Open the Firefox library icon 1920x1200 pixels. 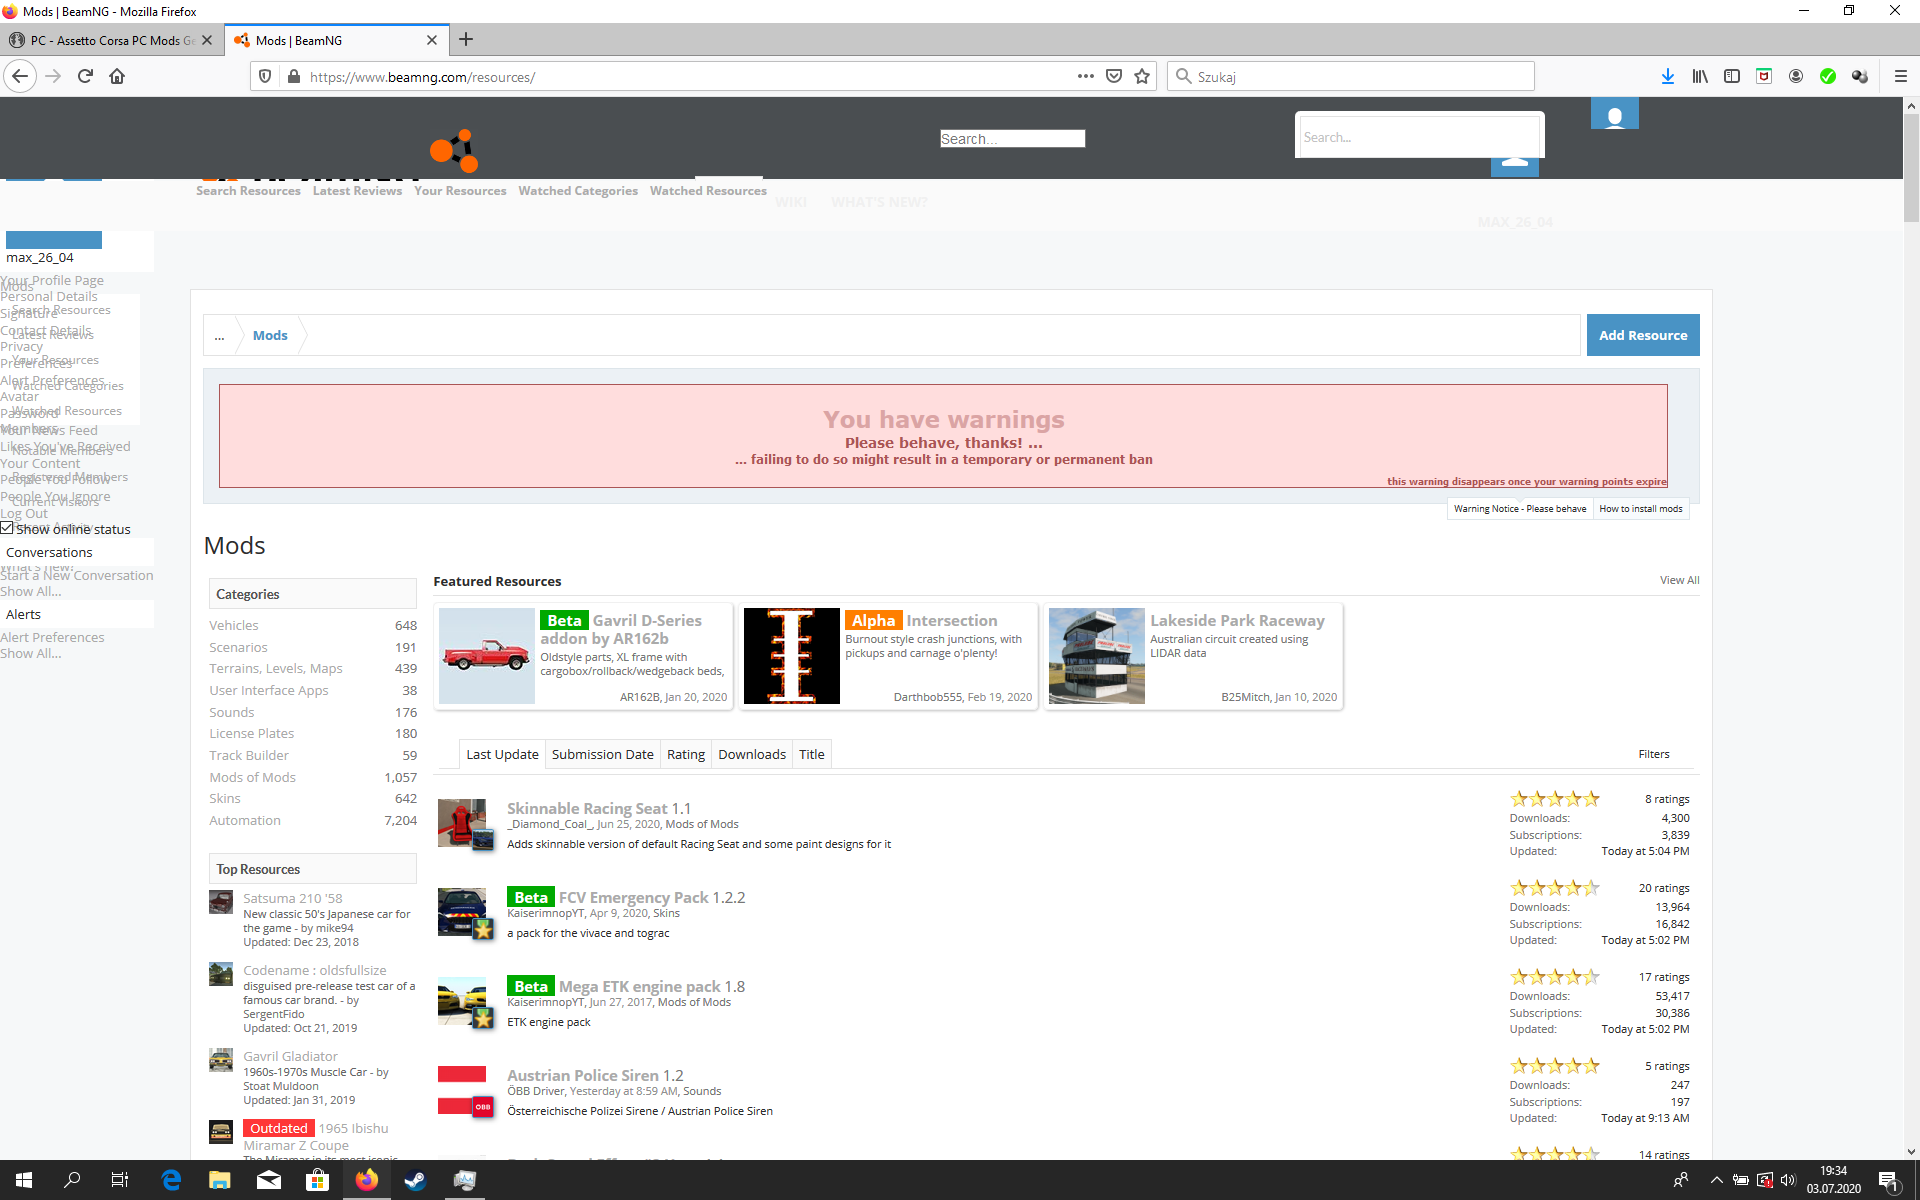tap(1700, 76)
